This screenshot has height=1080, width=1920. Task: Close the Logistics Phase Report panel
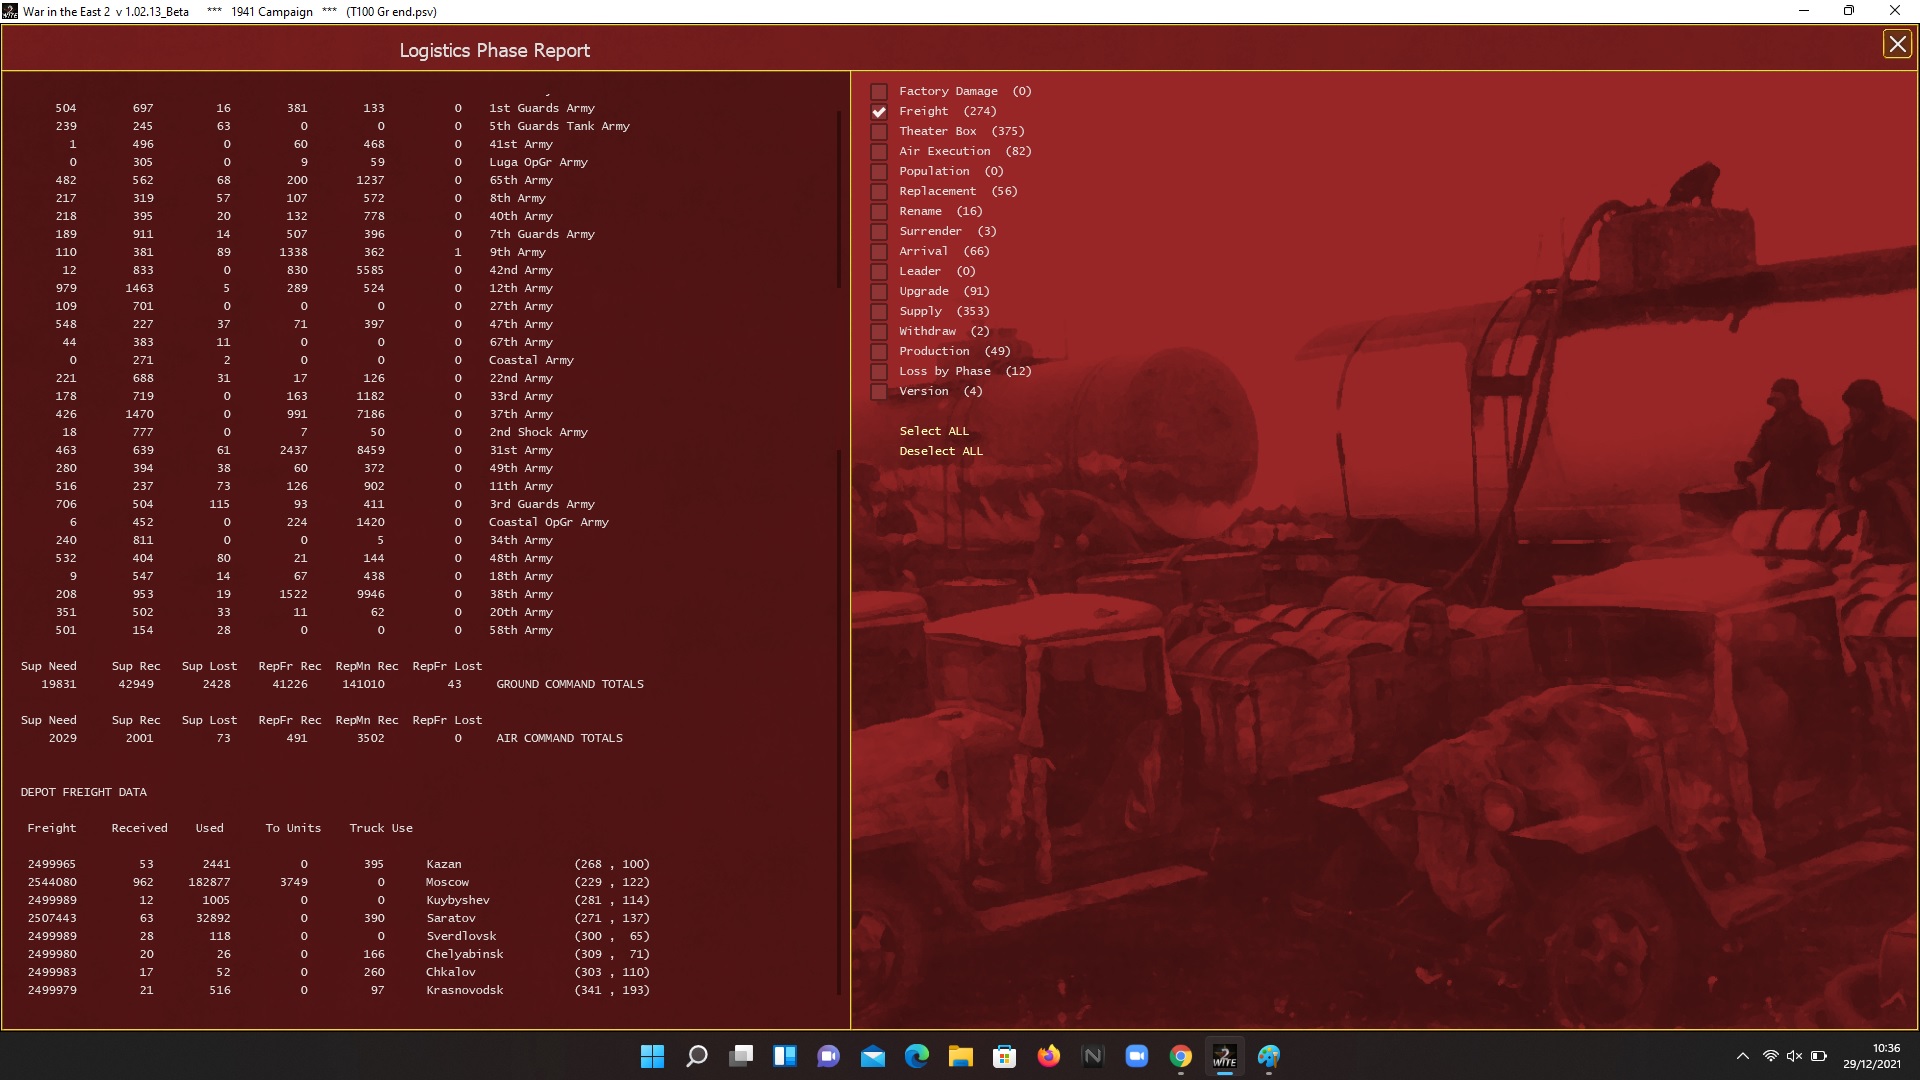point(1896,44)
